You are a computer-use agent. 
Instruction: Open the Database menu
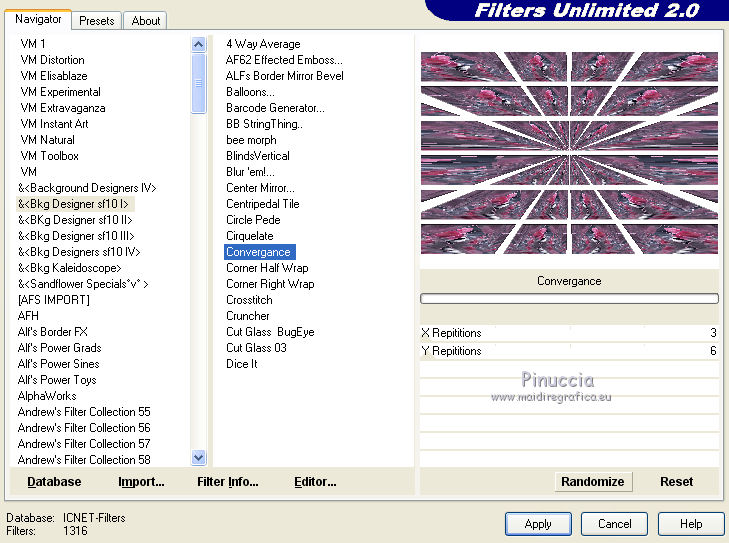point(54,482)
